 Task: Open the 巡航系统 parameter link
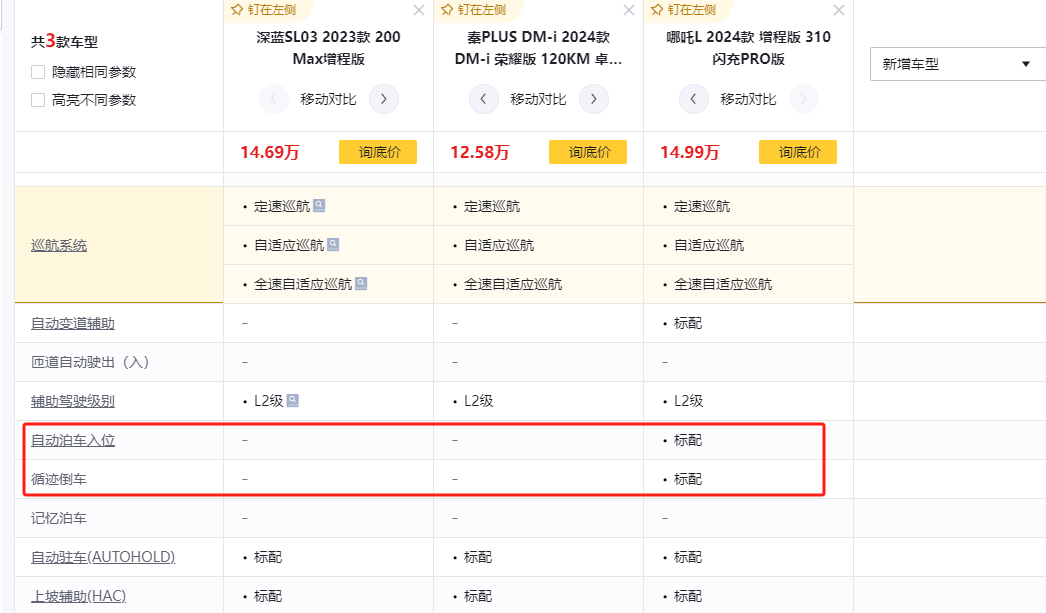[x=59, y=245]
